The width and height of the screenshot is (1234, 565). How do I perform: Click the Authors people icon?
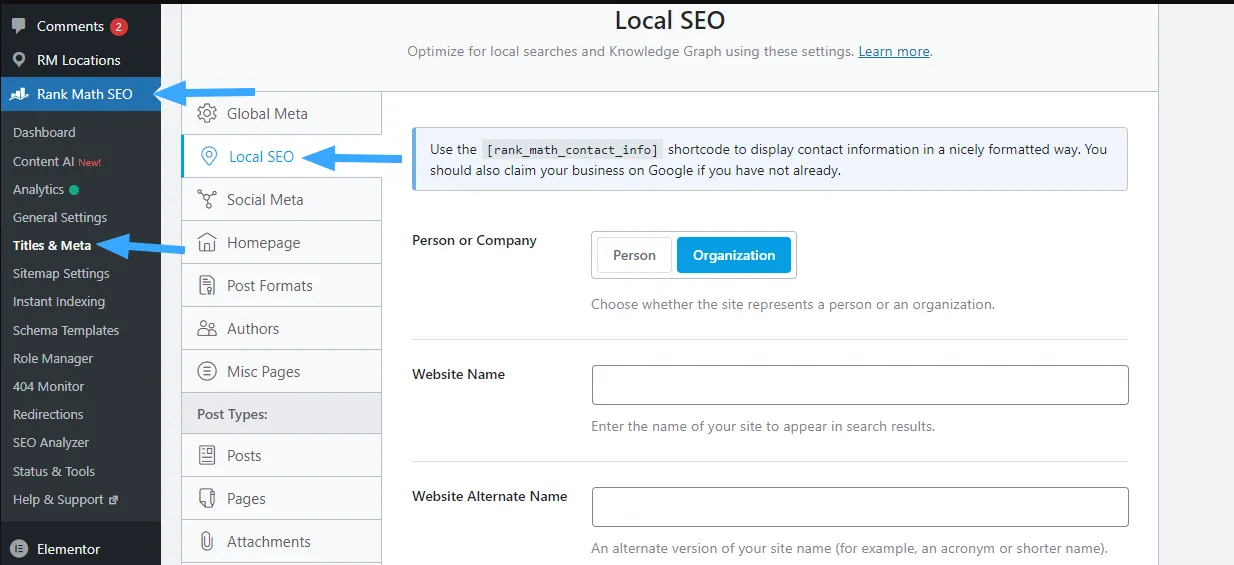click(x=207, y=328)
